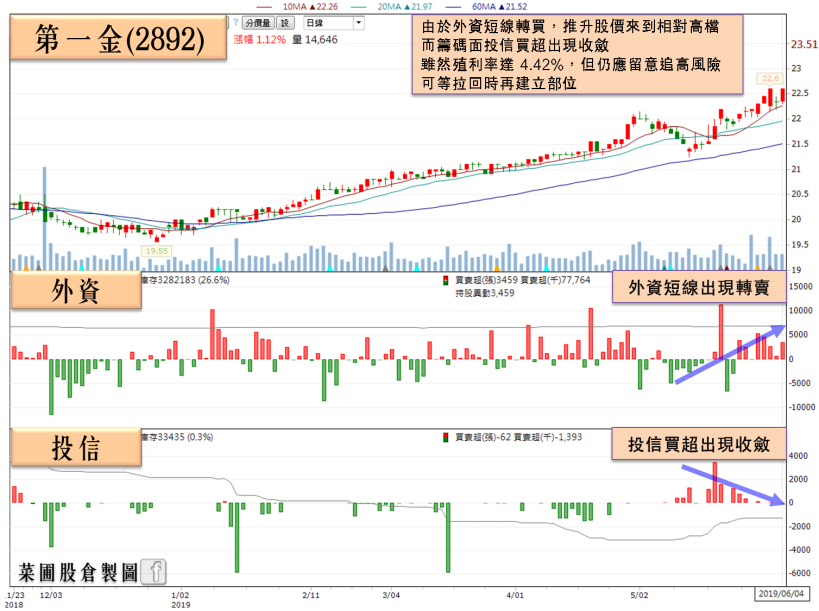Click the 設 settings button
Screen dimensions: 819x611
coord(285,23)
